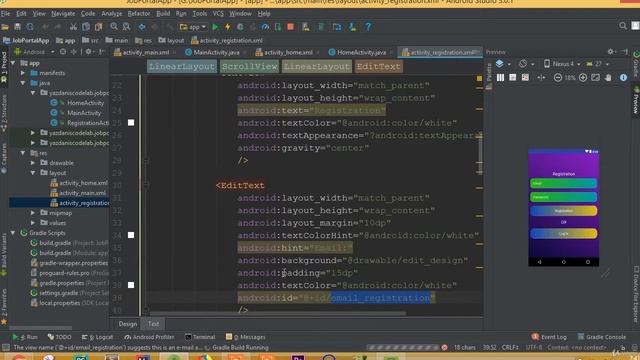Expand the manifests folder
This screenshot has height=360, width=640.
(23, 73)
